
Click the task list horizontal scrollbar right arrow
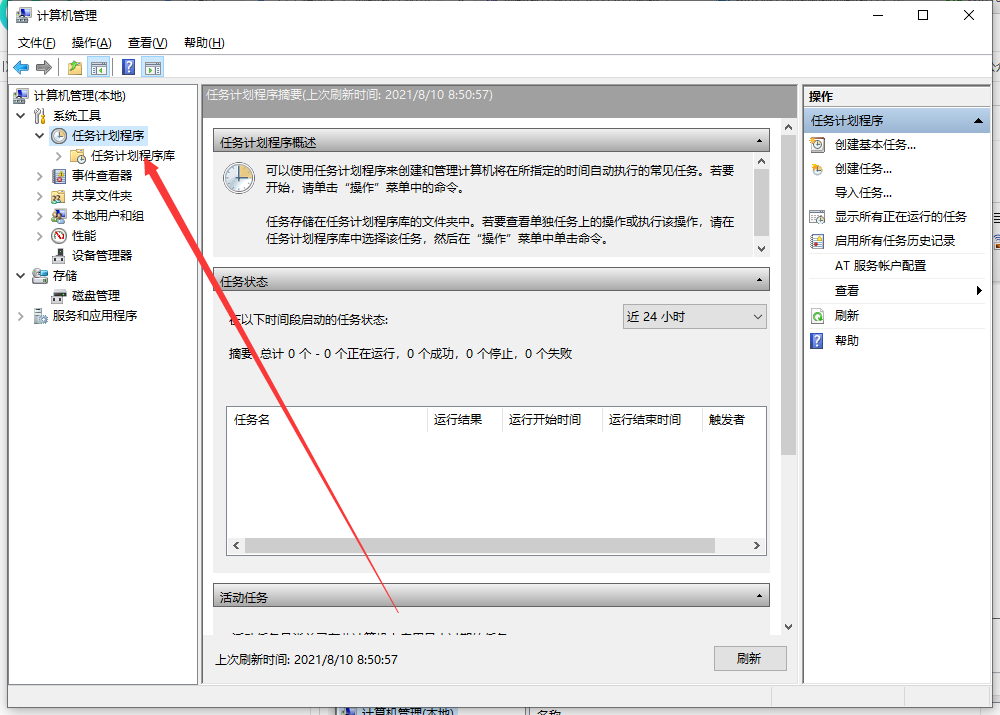757,545
